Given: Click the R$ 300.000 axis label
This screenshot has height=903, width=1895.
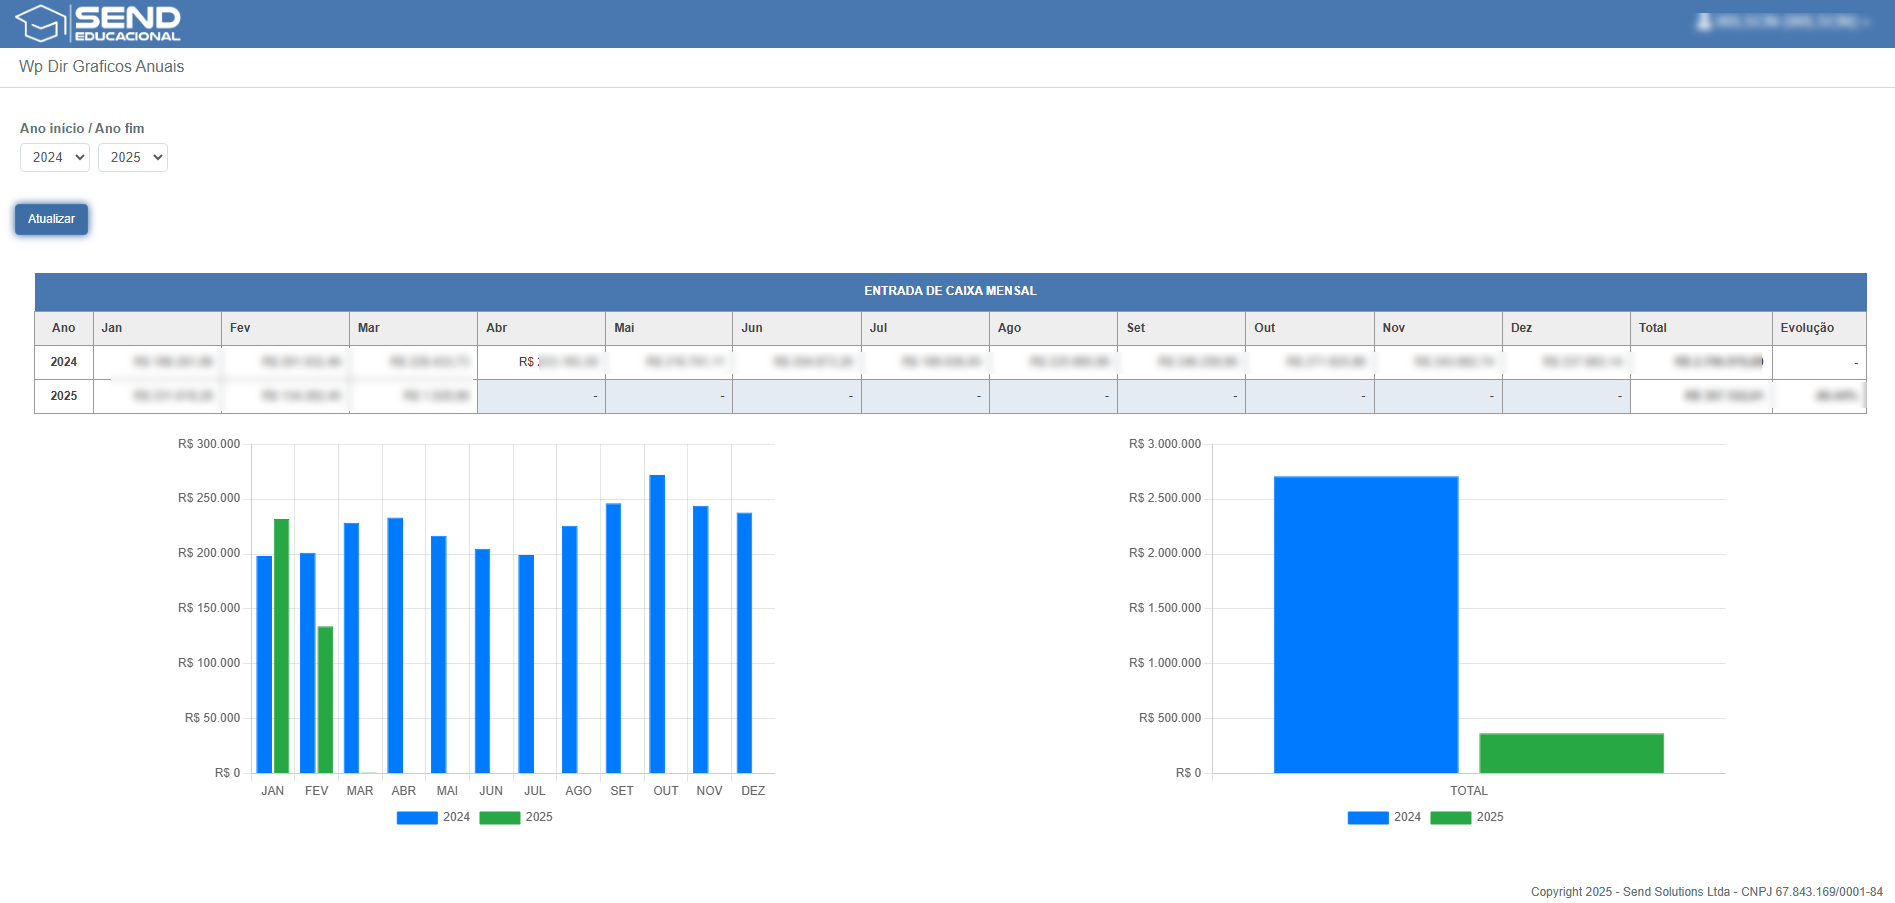Looking at the screenshot, I should coord(209,444).
